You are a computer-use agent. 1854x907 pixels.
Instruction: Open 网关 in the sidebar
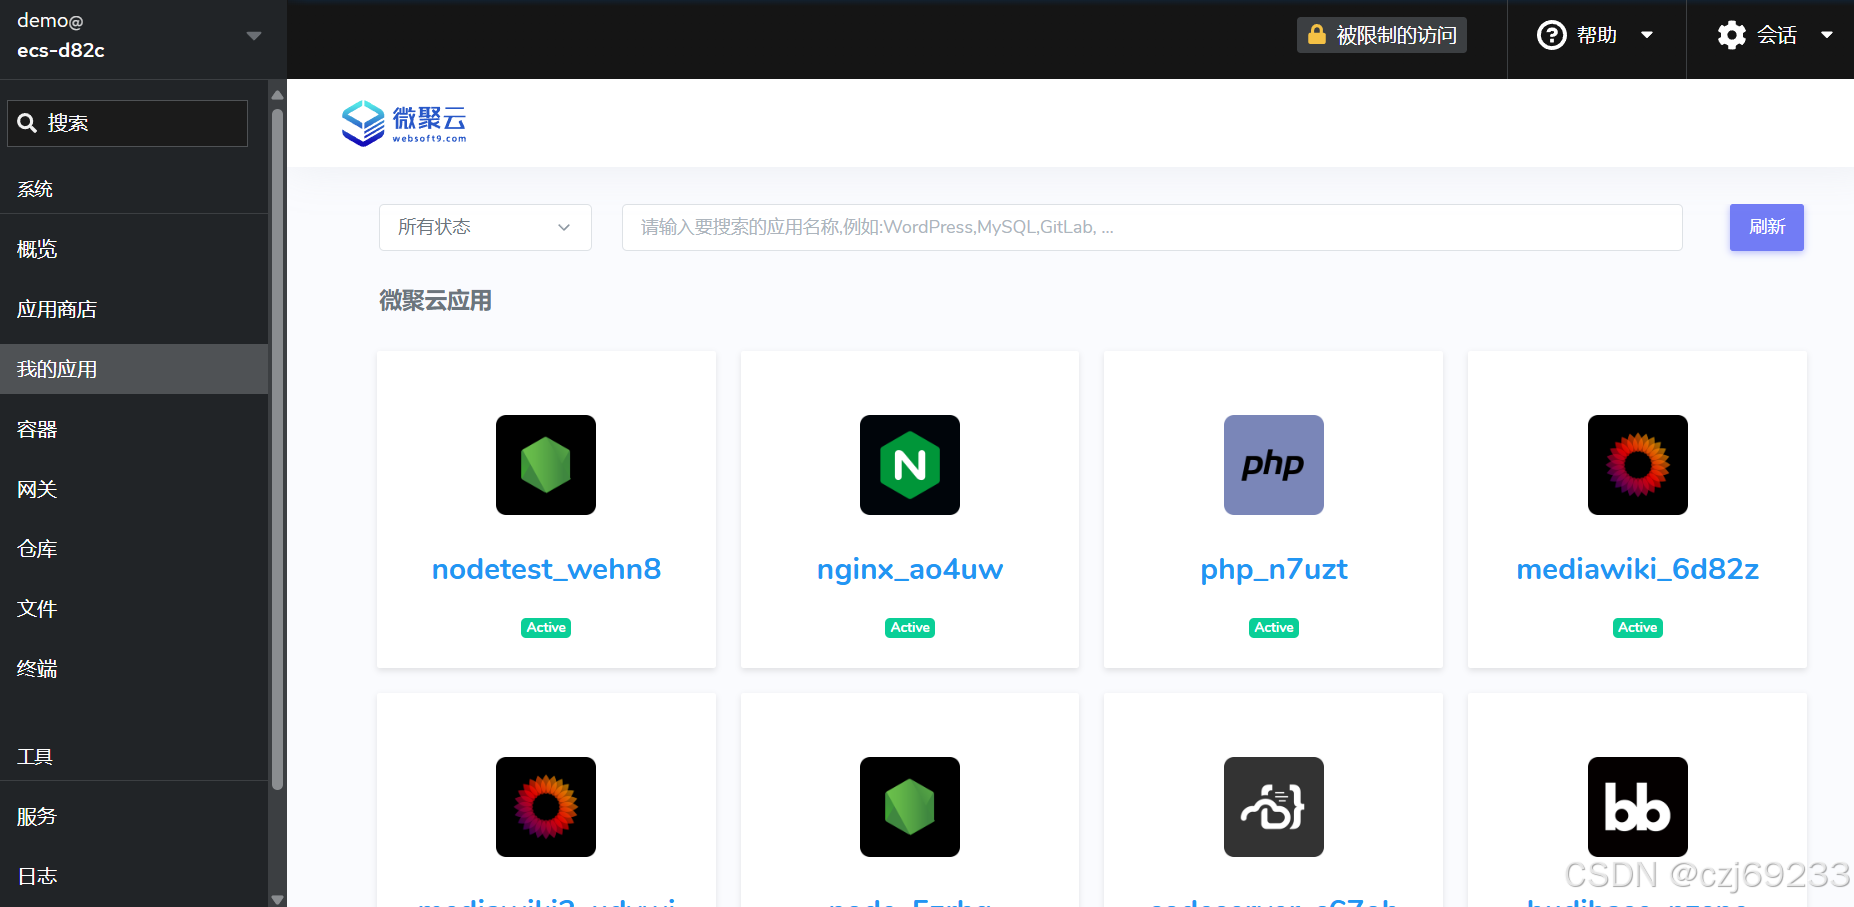pyautogui.click(x=134, y=489)
